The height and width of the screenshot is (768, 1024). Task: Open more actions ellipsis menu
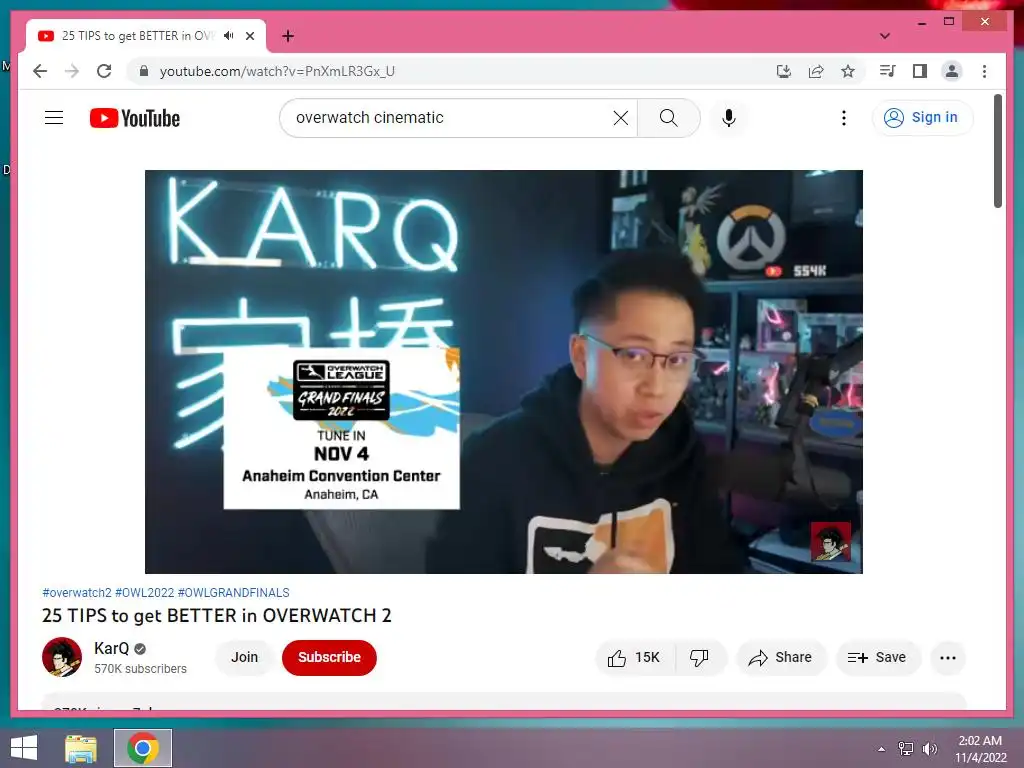click(948, 658)
